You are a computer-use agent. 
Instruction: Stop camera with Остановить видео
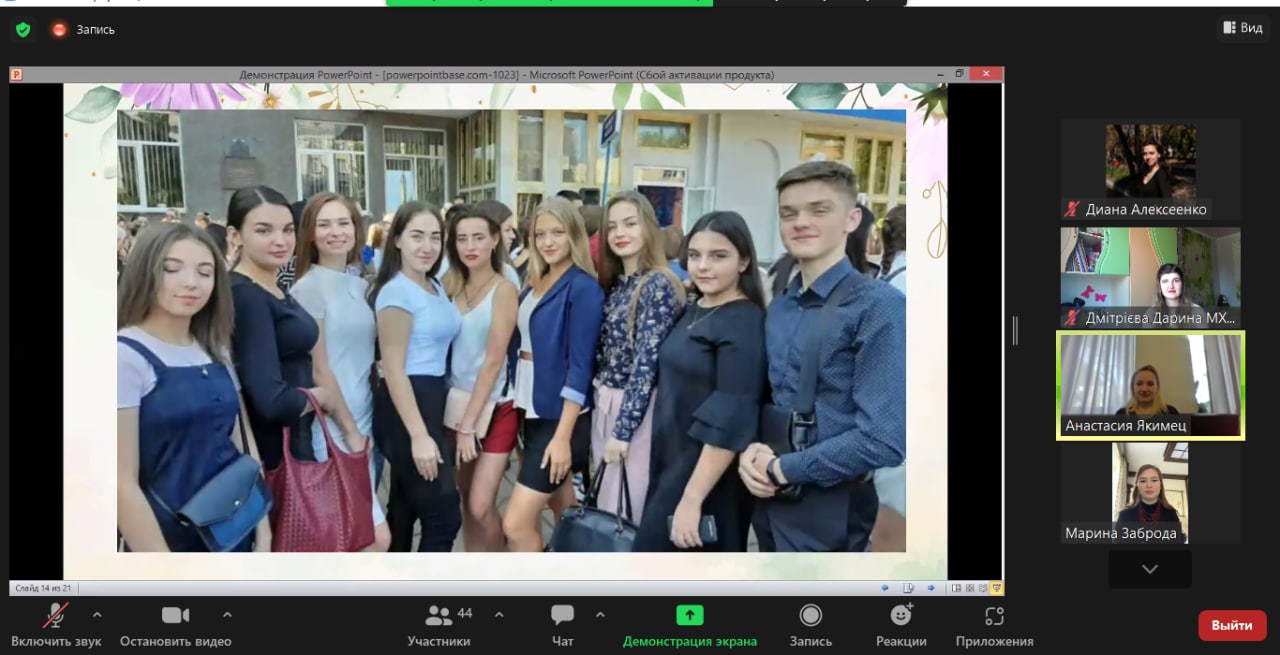point(175,616)
